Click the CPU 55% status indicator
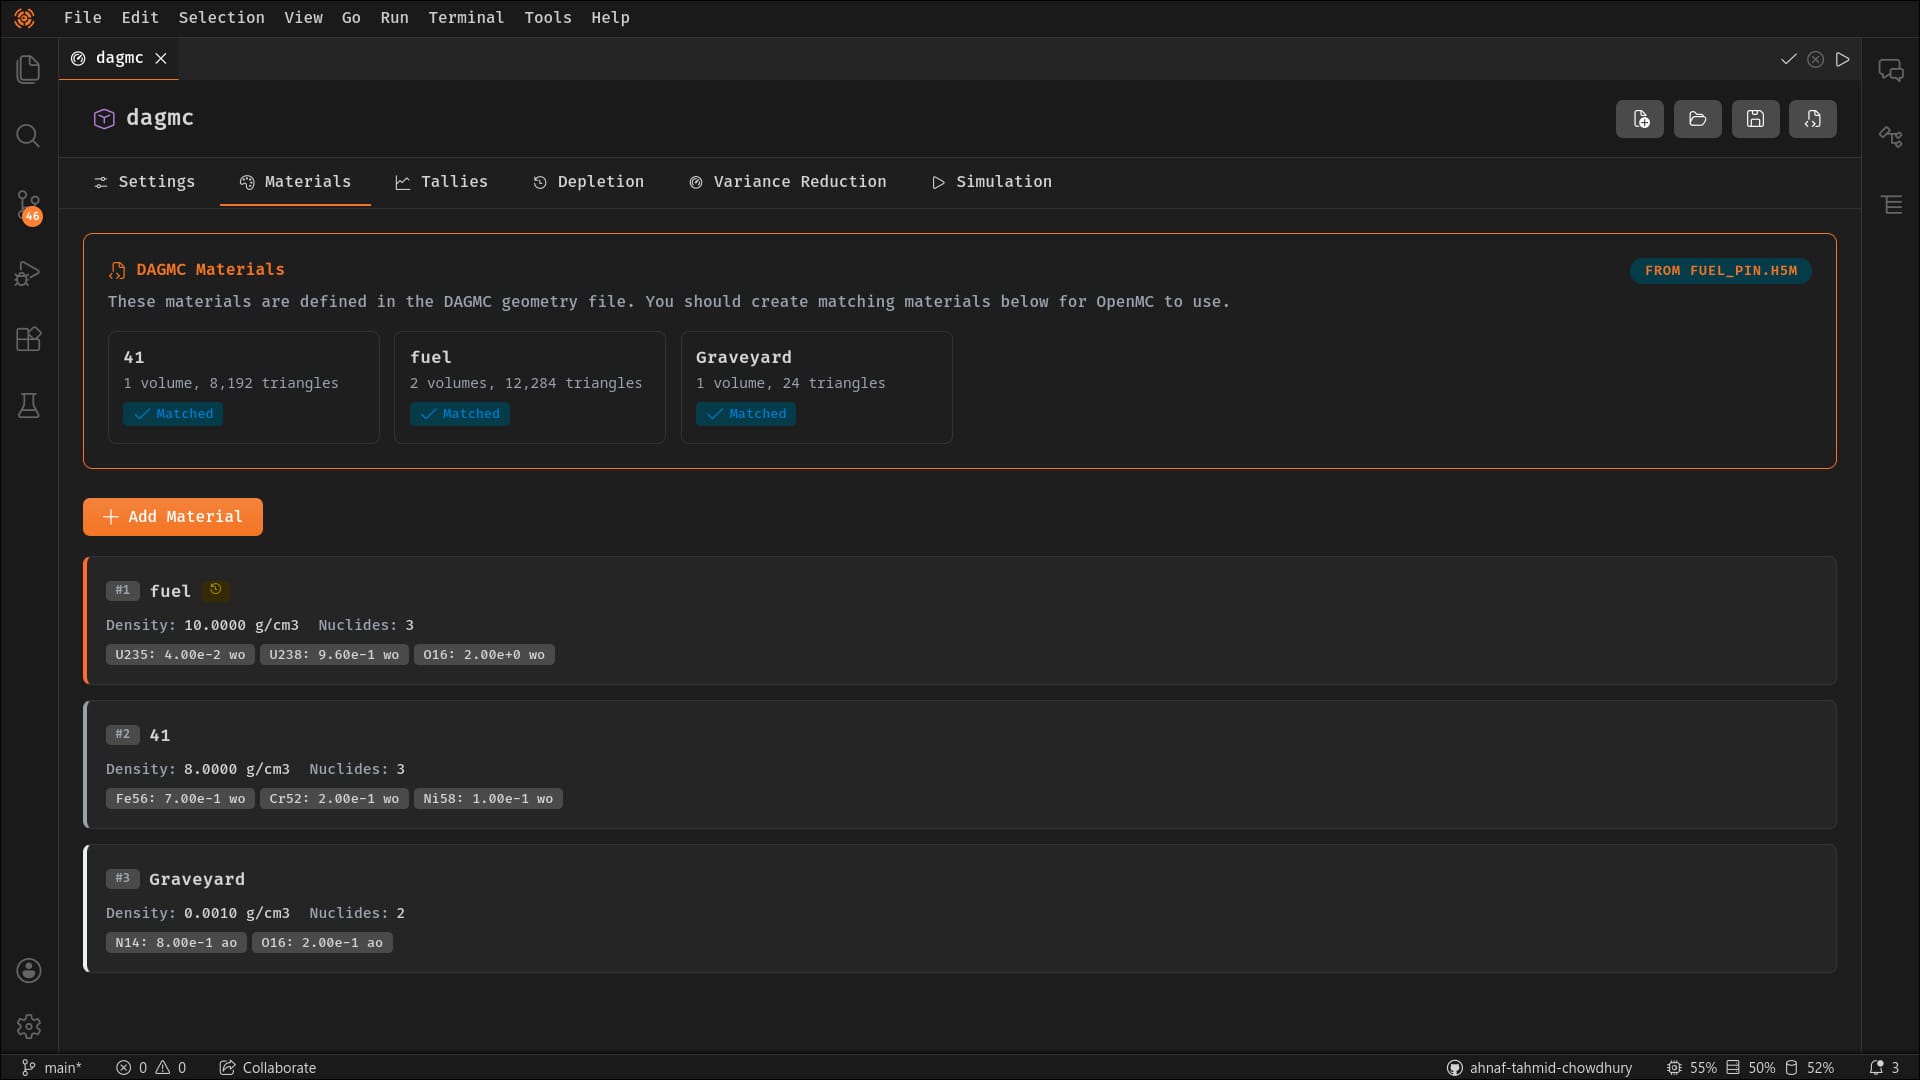 click(1691, 1067)
